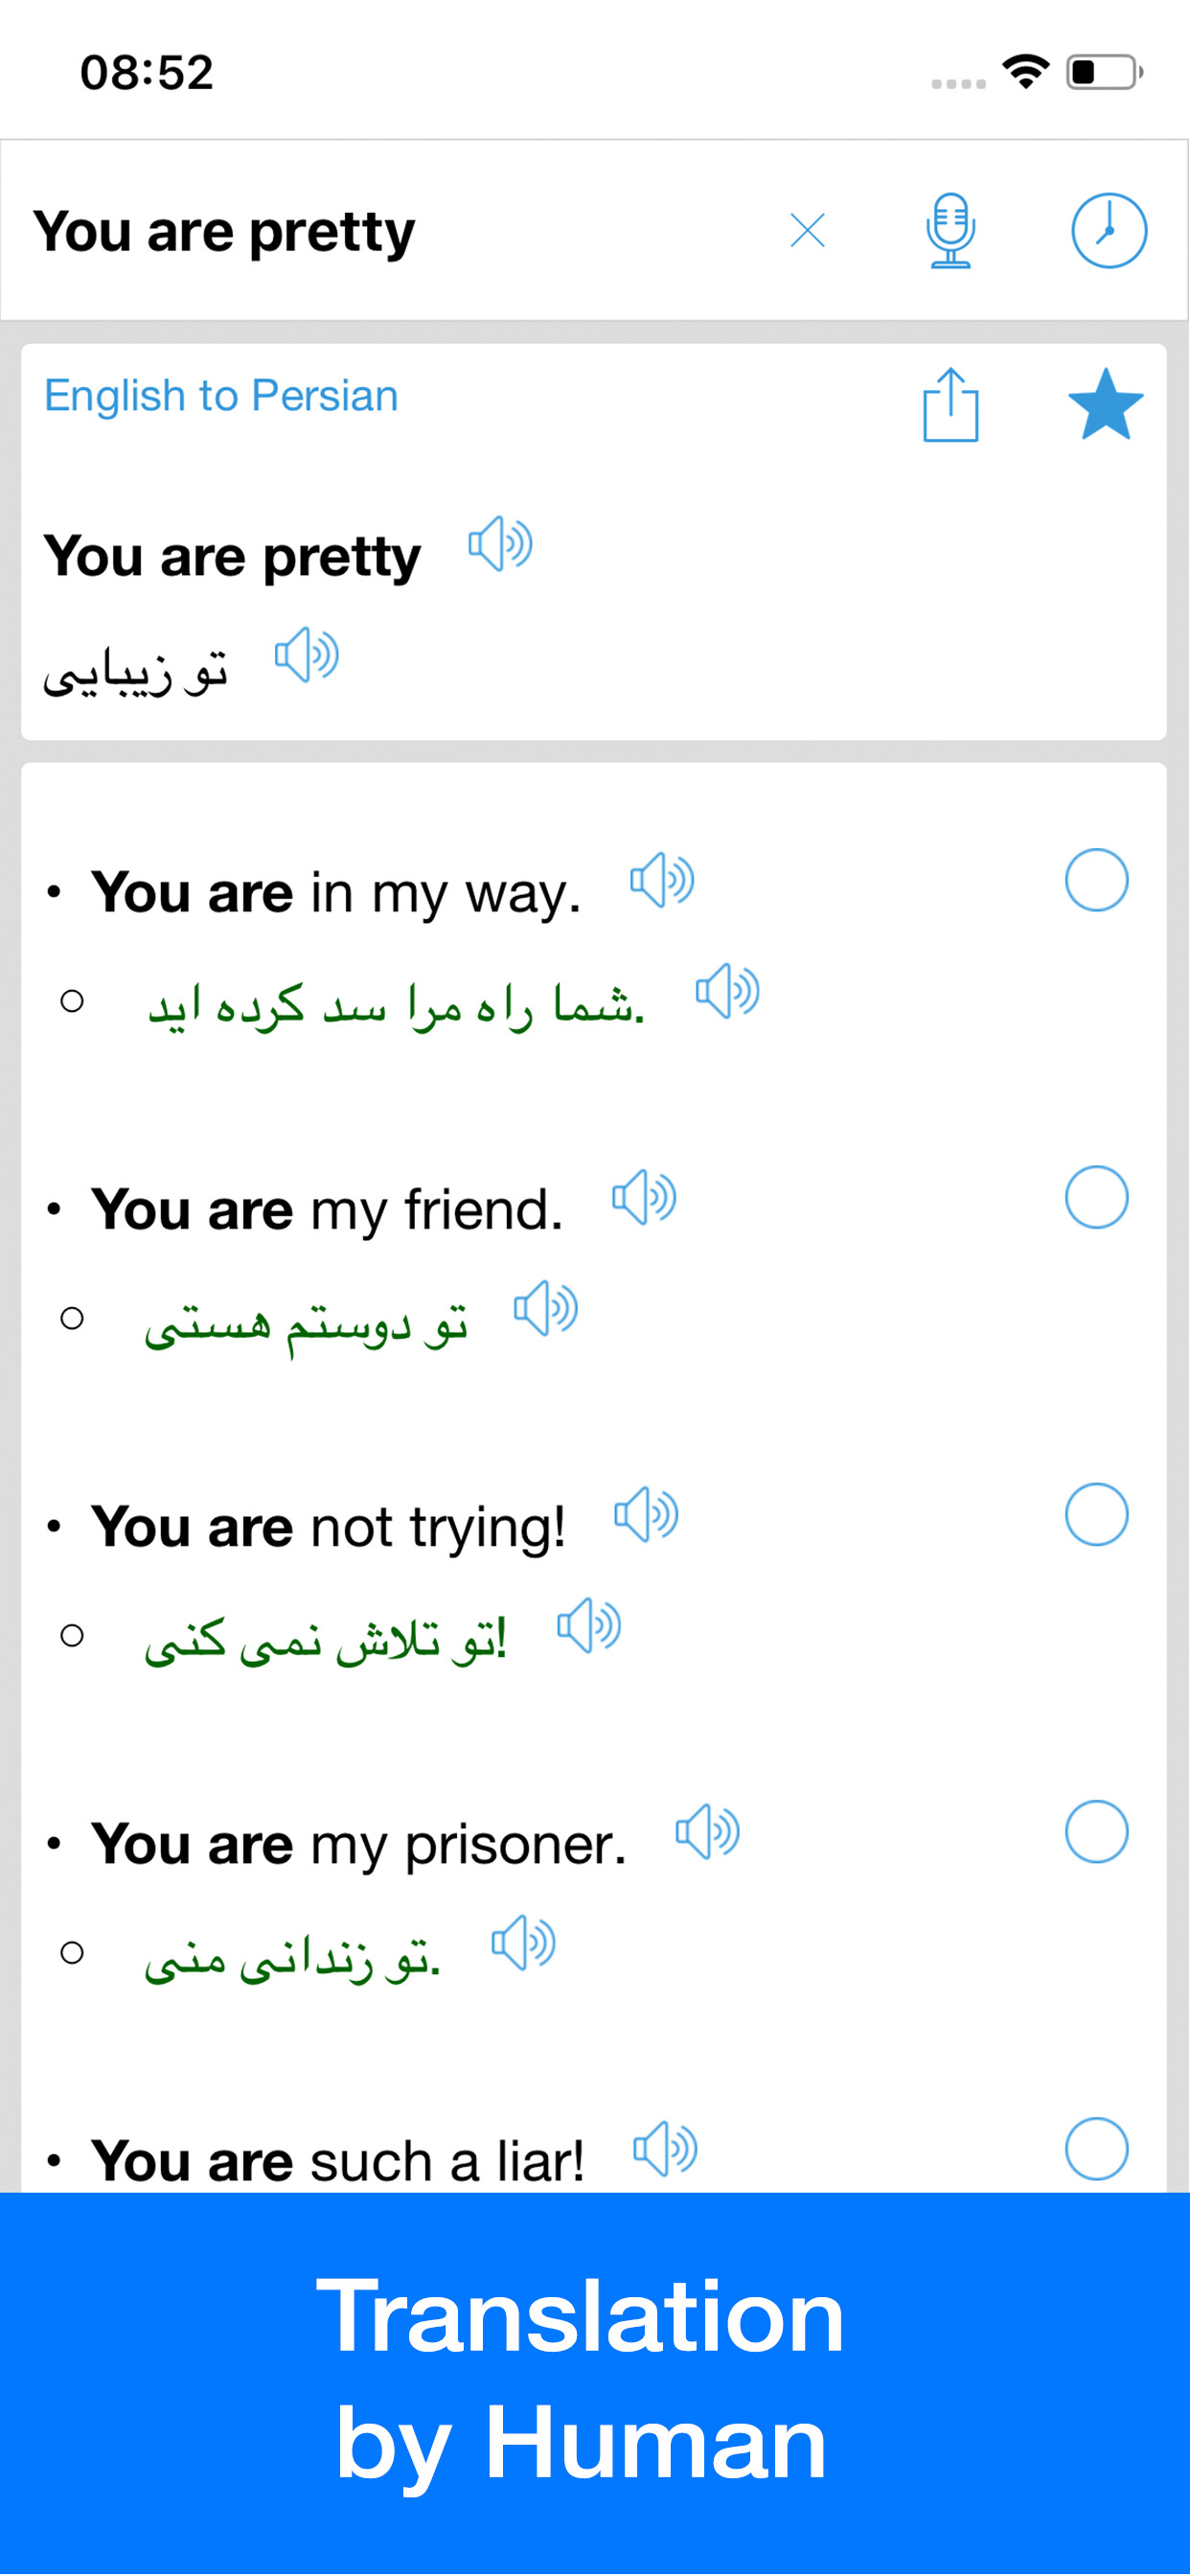Tap the "English to Persian" language link
This screenshot has width=1190, height=2576.
point(221,396)
